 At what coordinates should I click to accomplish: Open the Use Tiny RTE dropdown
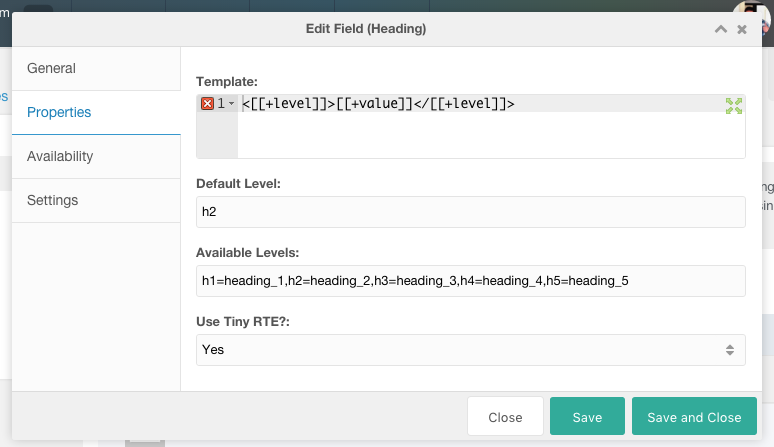pos(471,350)
